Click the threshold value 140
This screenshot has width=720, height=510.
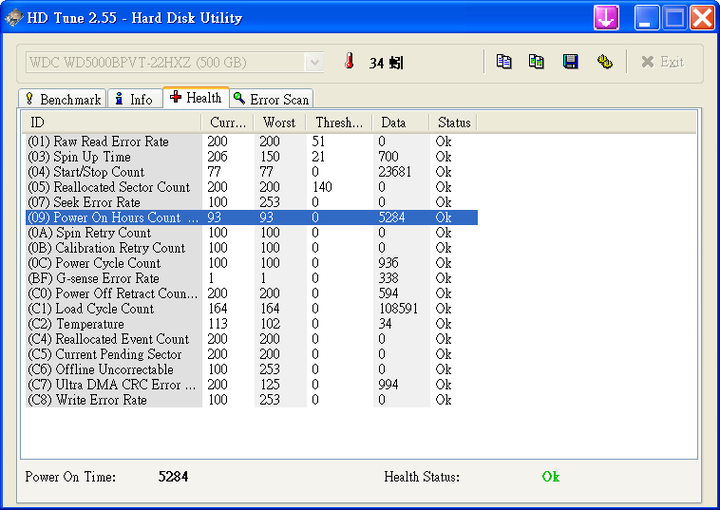coord(322,187)
